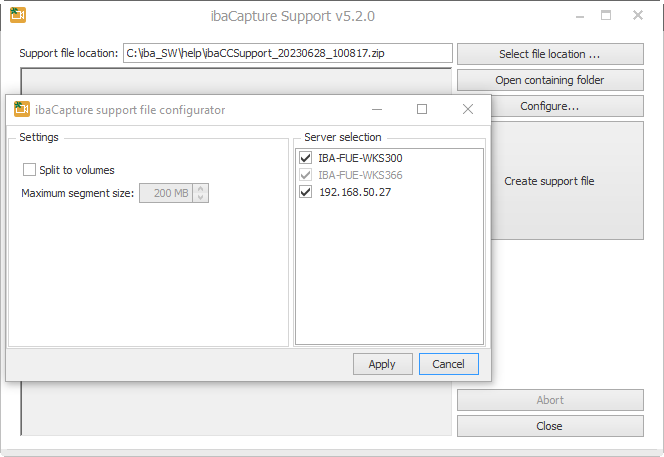Increase maximum segment size with up arrow
The height and width of the screenshot is (457, 664).
click(200, 188)
